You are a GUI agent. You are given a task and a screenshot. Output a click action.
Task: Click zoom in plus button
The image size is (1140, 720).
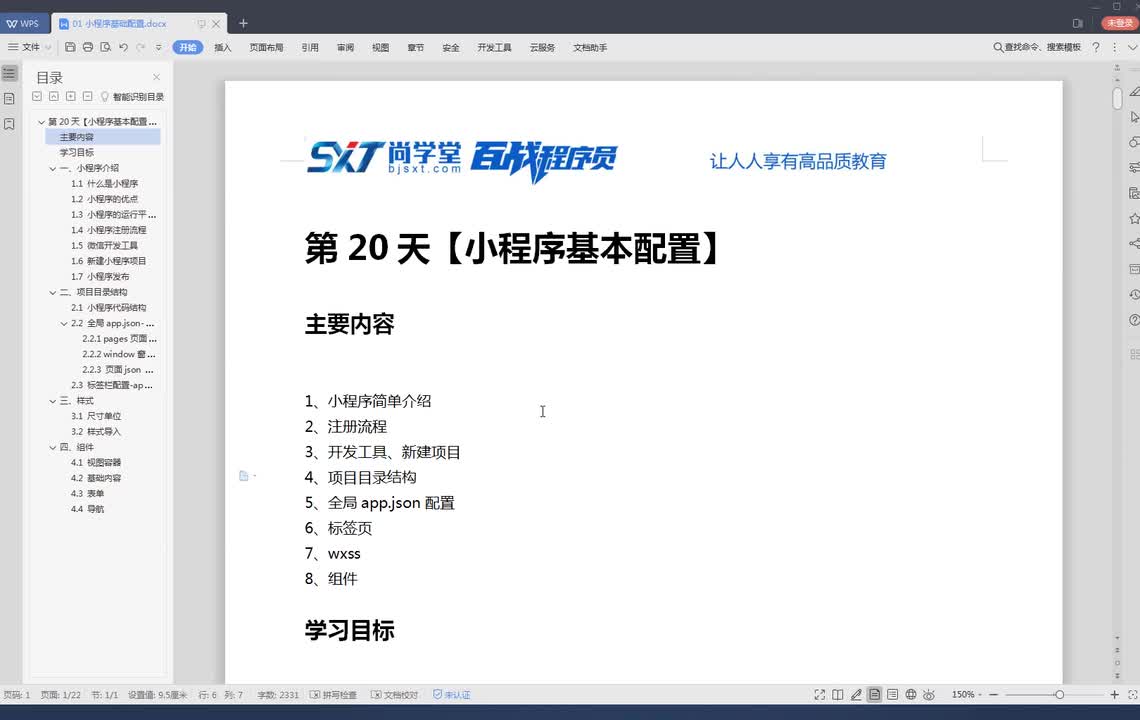click(1114, 695)
